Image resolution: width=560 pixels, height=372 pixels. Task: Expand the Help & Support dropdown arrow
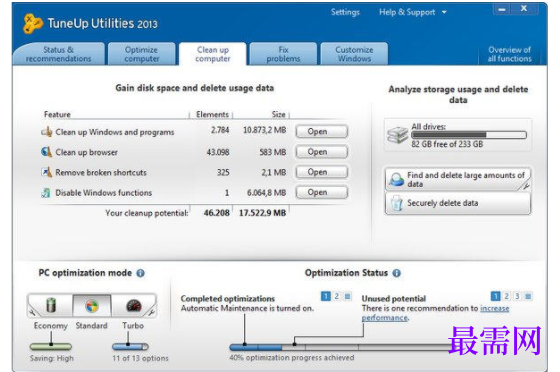(x=444, y=12)
